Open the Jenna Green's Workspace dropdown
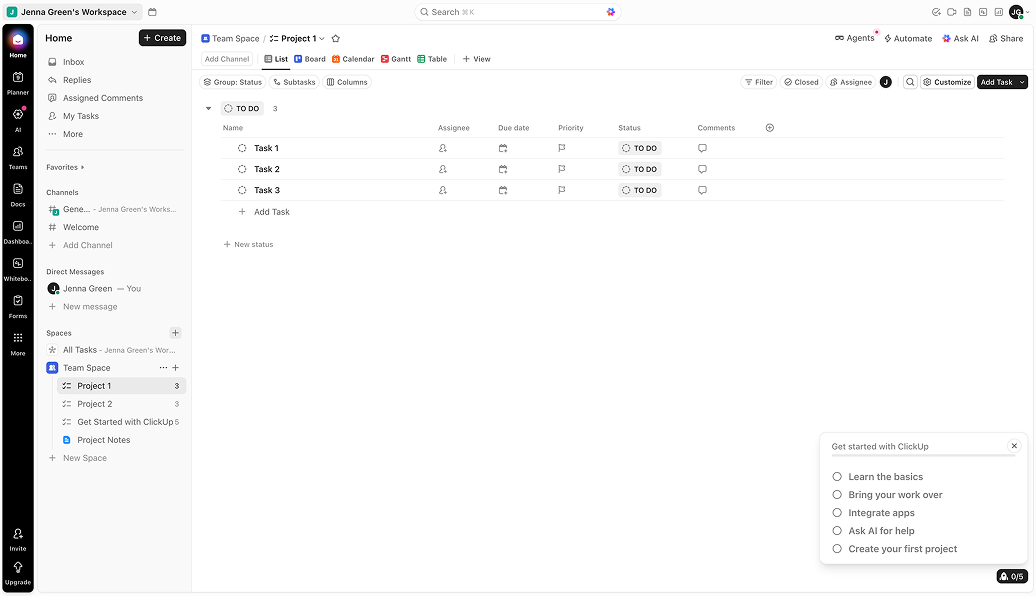1036x596 pixels. (73, 12)
